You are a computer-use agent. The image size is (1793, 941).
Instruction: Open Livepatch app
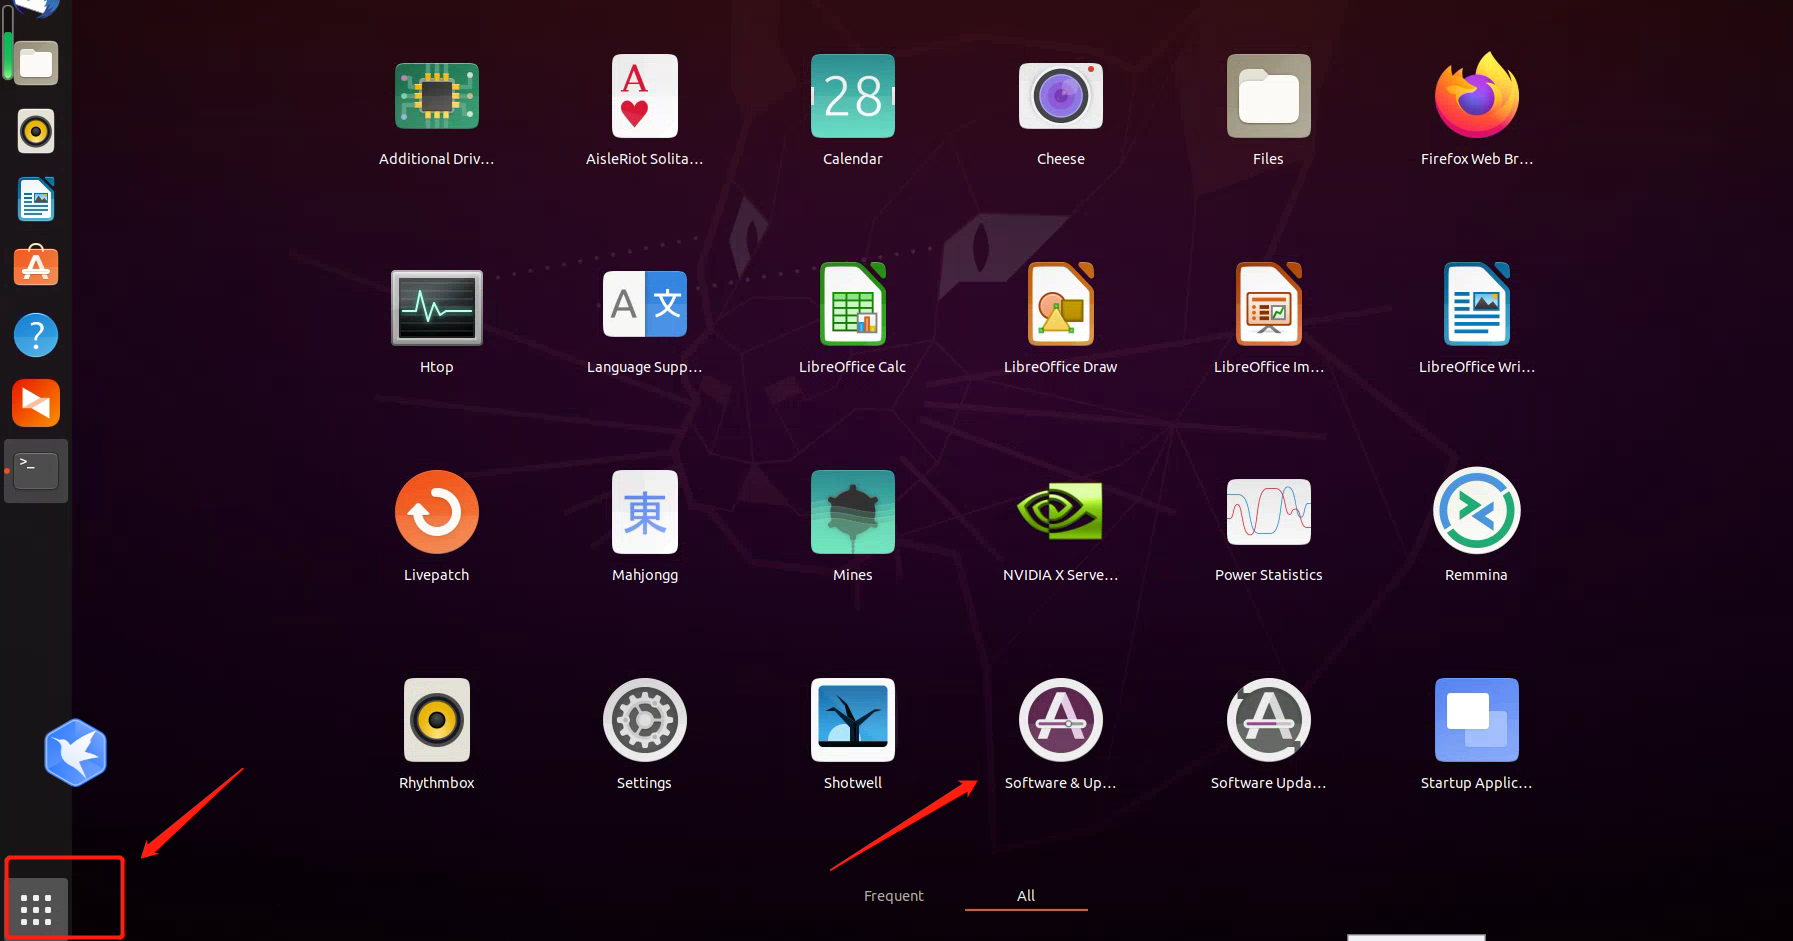tap(437, 512)
